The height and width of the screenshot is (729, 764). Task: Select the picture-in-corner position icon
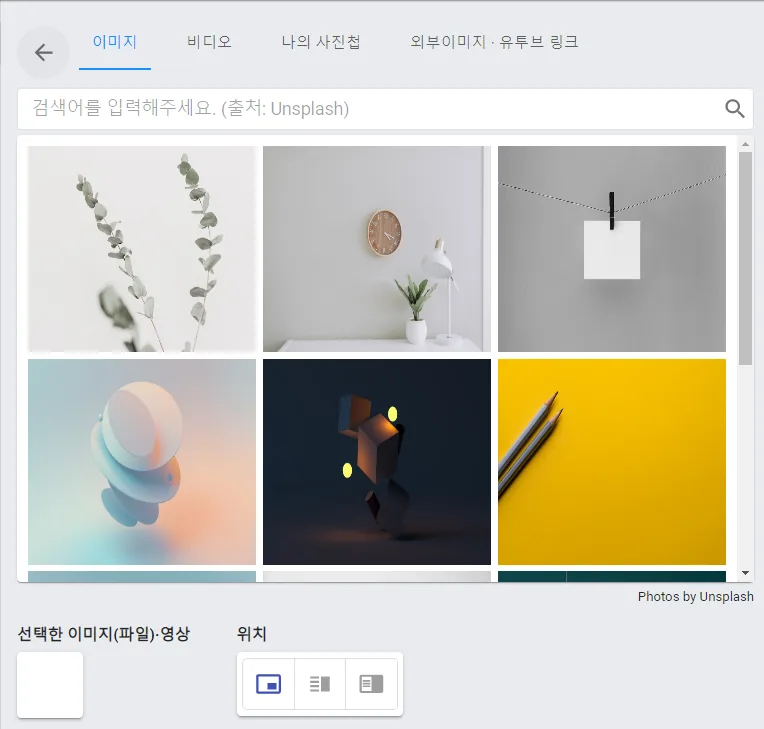click(268, 684)
